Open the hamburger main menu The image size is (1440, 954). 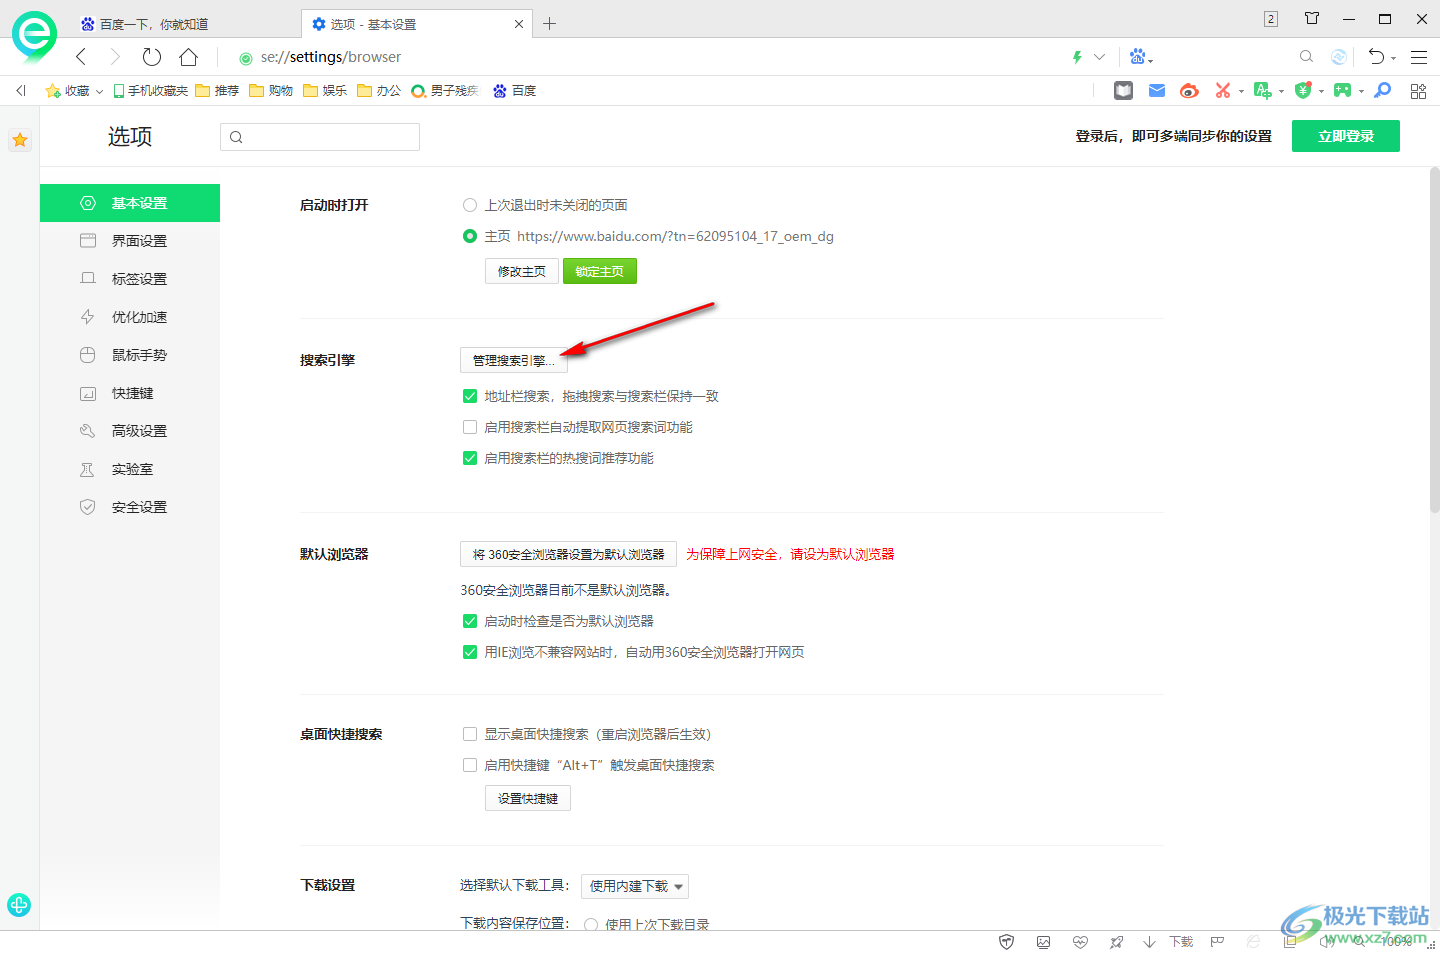click(x=1419, y=57)
